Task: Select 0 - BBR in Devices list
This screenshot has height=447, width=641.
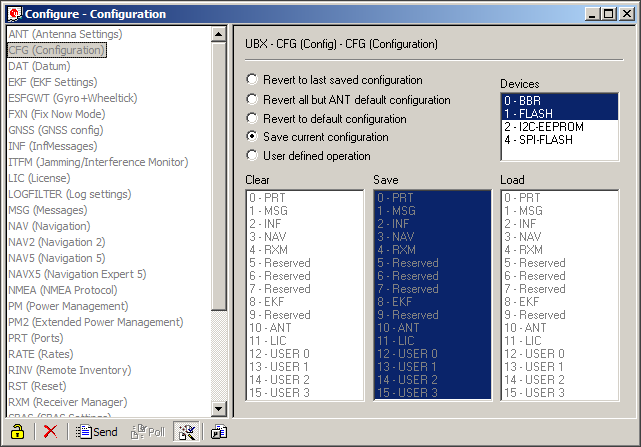Action: (560, 101)
